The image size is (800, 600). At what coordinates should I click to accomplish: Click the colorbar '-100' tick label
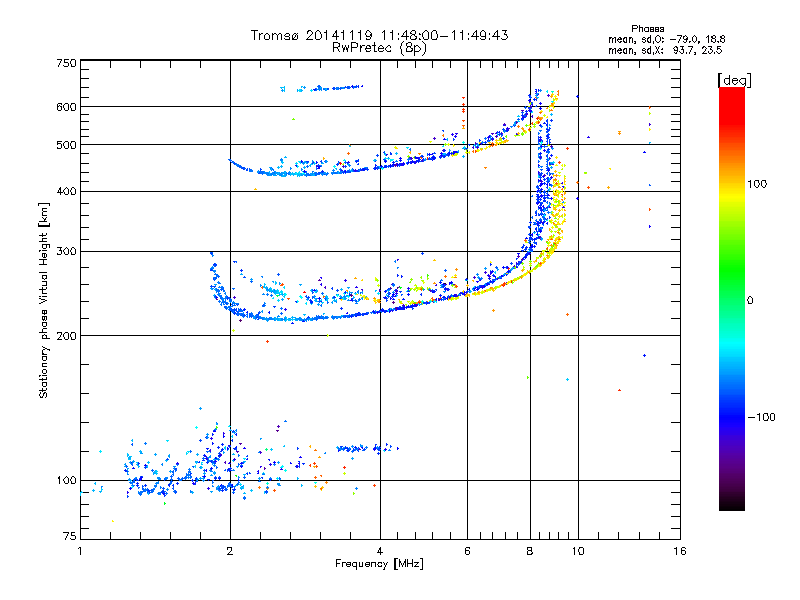click(761, 417)
